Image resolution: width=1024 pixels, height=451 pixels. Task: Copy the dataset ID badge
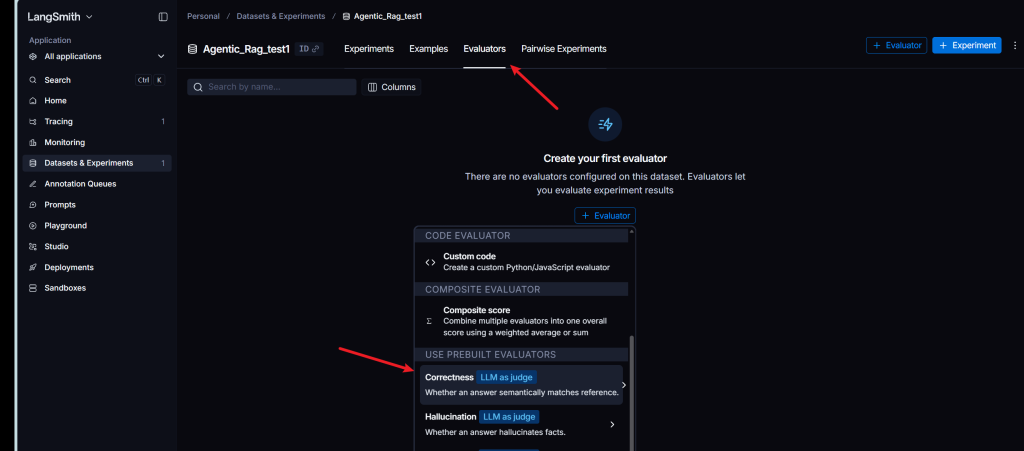(x=309, y=49)
